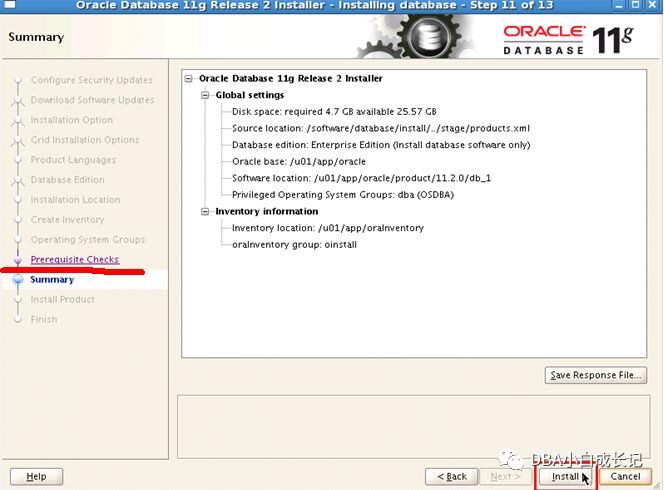664x490 pixels.
Task: Go back with the Back button
Action: 452,476
